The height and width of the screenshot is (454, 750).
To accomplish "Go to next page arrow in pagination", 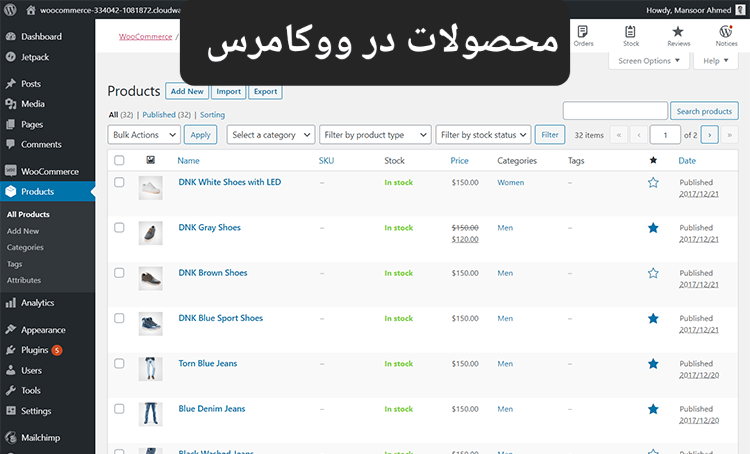I will pyautogui.click(x=709, y=135).
